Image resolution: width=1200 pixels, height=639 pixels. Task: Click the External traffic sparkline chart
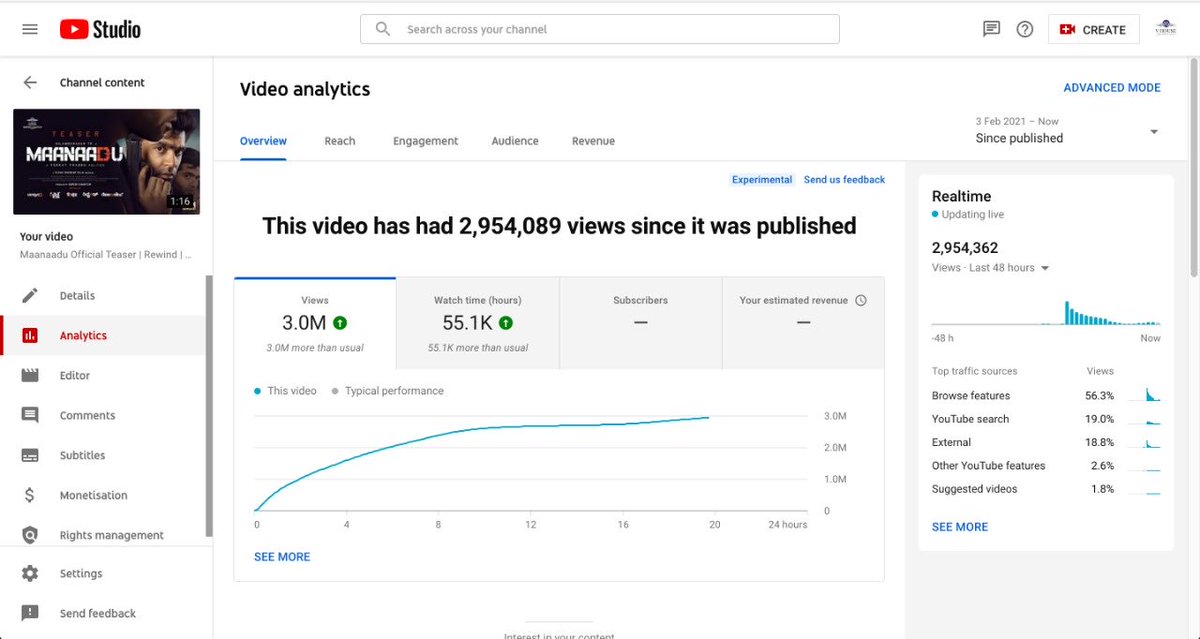point(1144,442)
